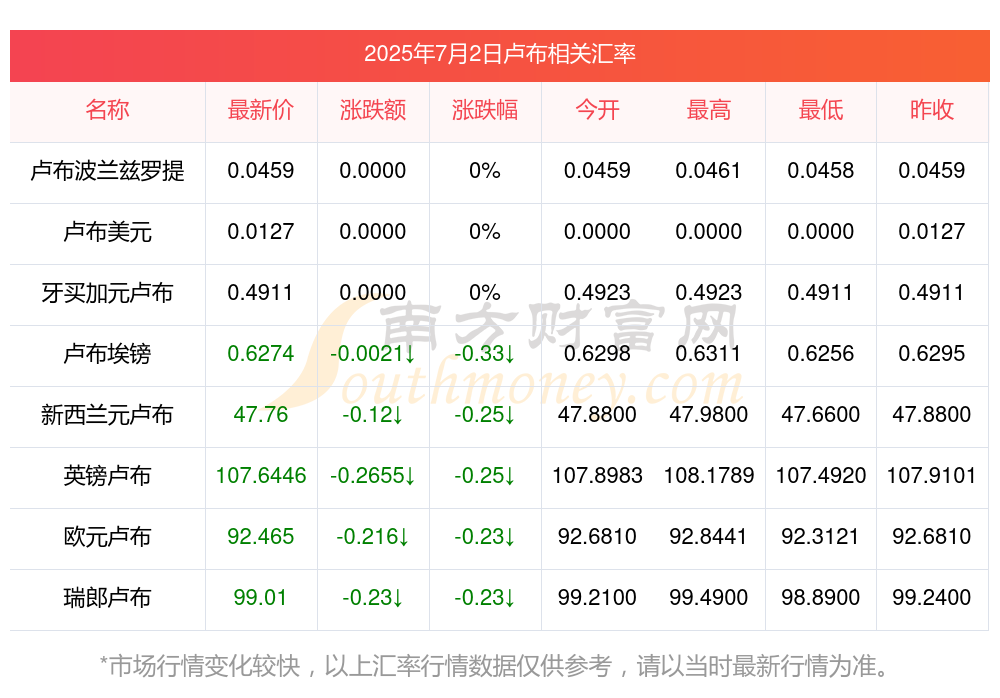Click latest price 0.0127 for 卢布美元
Viewport: 1000px width, 698px height.
click(260, 232)
